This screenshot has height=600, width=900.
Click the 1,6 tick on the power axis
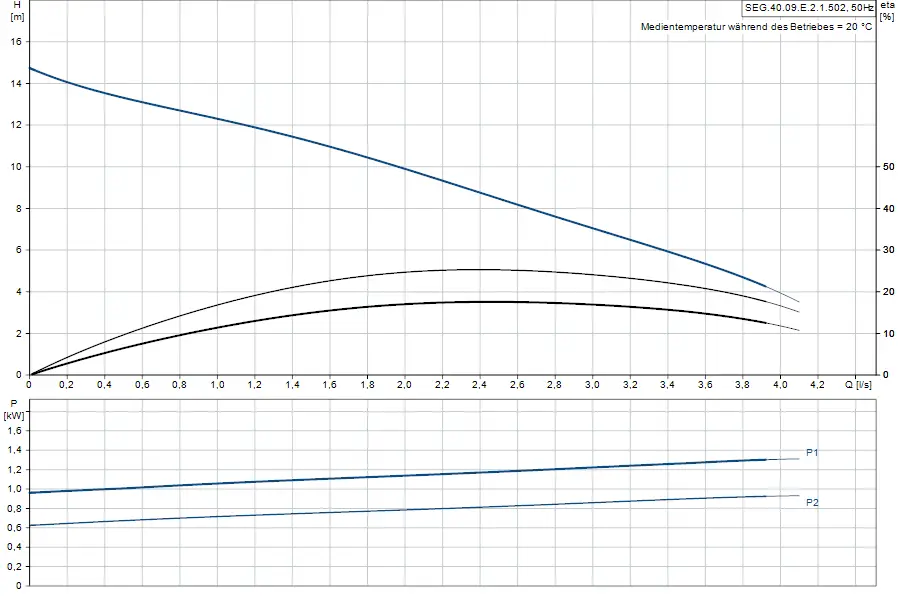(15, 431)
